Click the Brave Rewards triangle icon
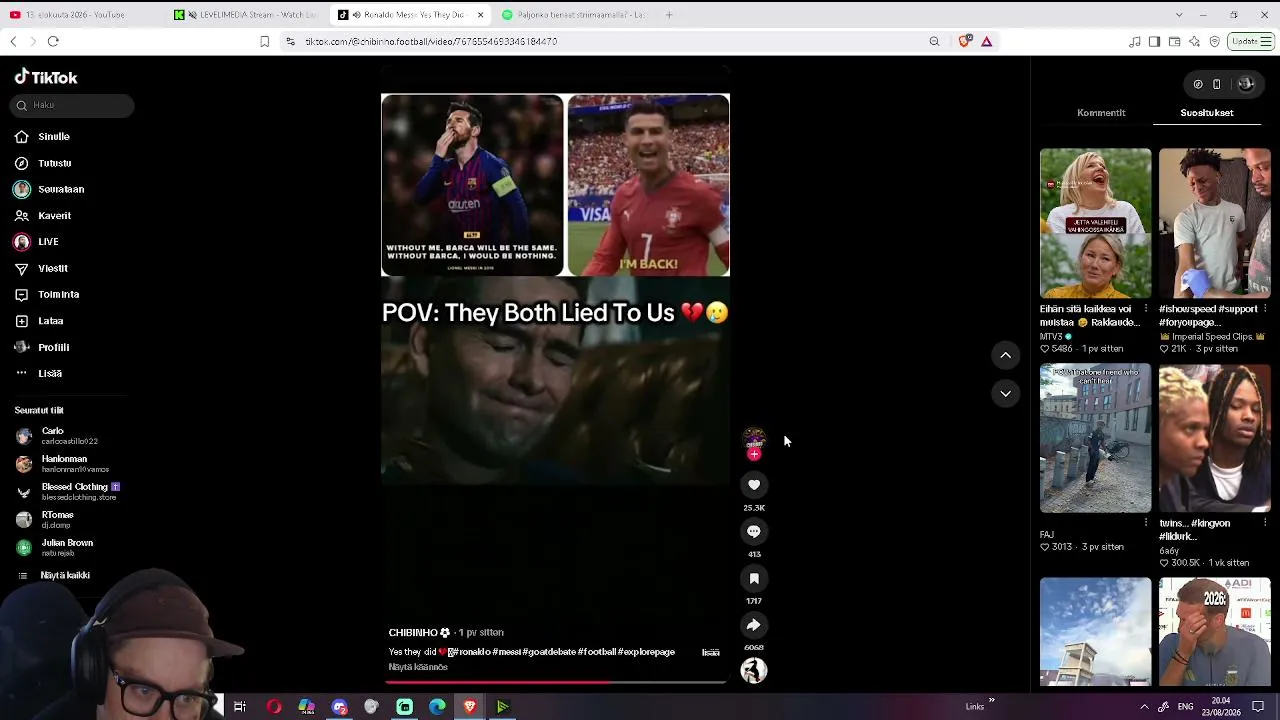Viewport: 1280px width, 720px height. pyautogui.click(x=987, y=41)
